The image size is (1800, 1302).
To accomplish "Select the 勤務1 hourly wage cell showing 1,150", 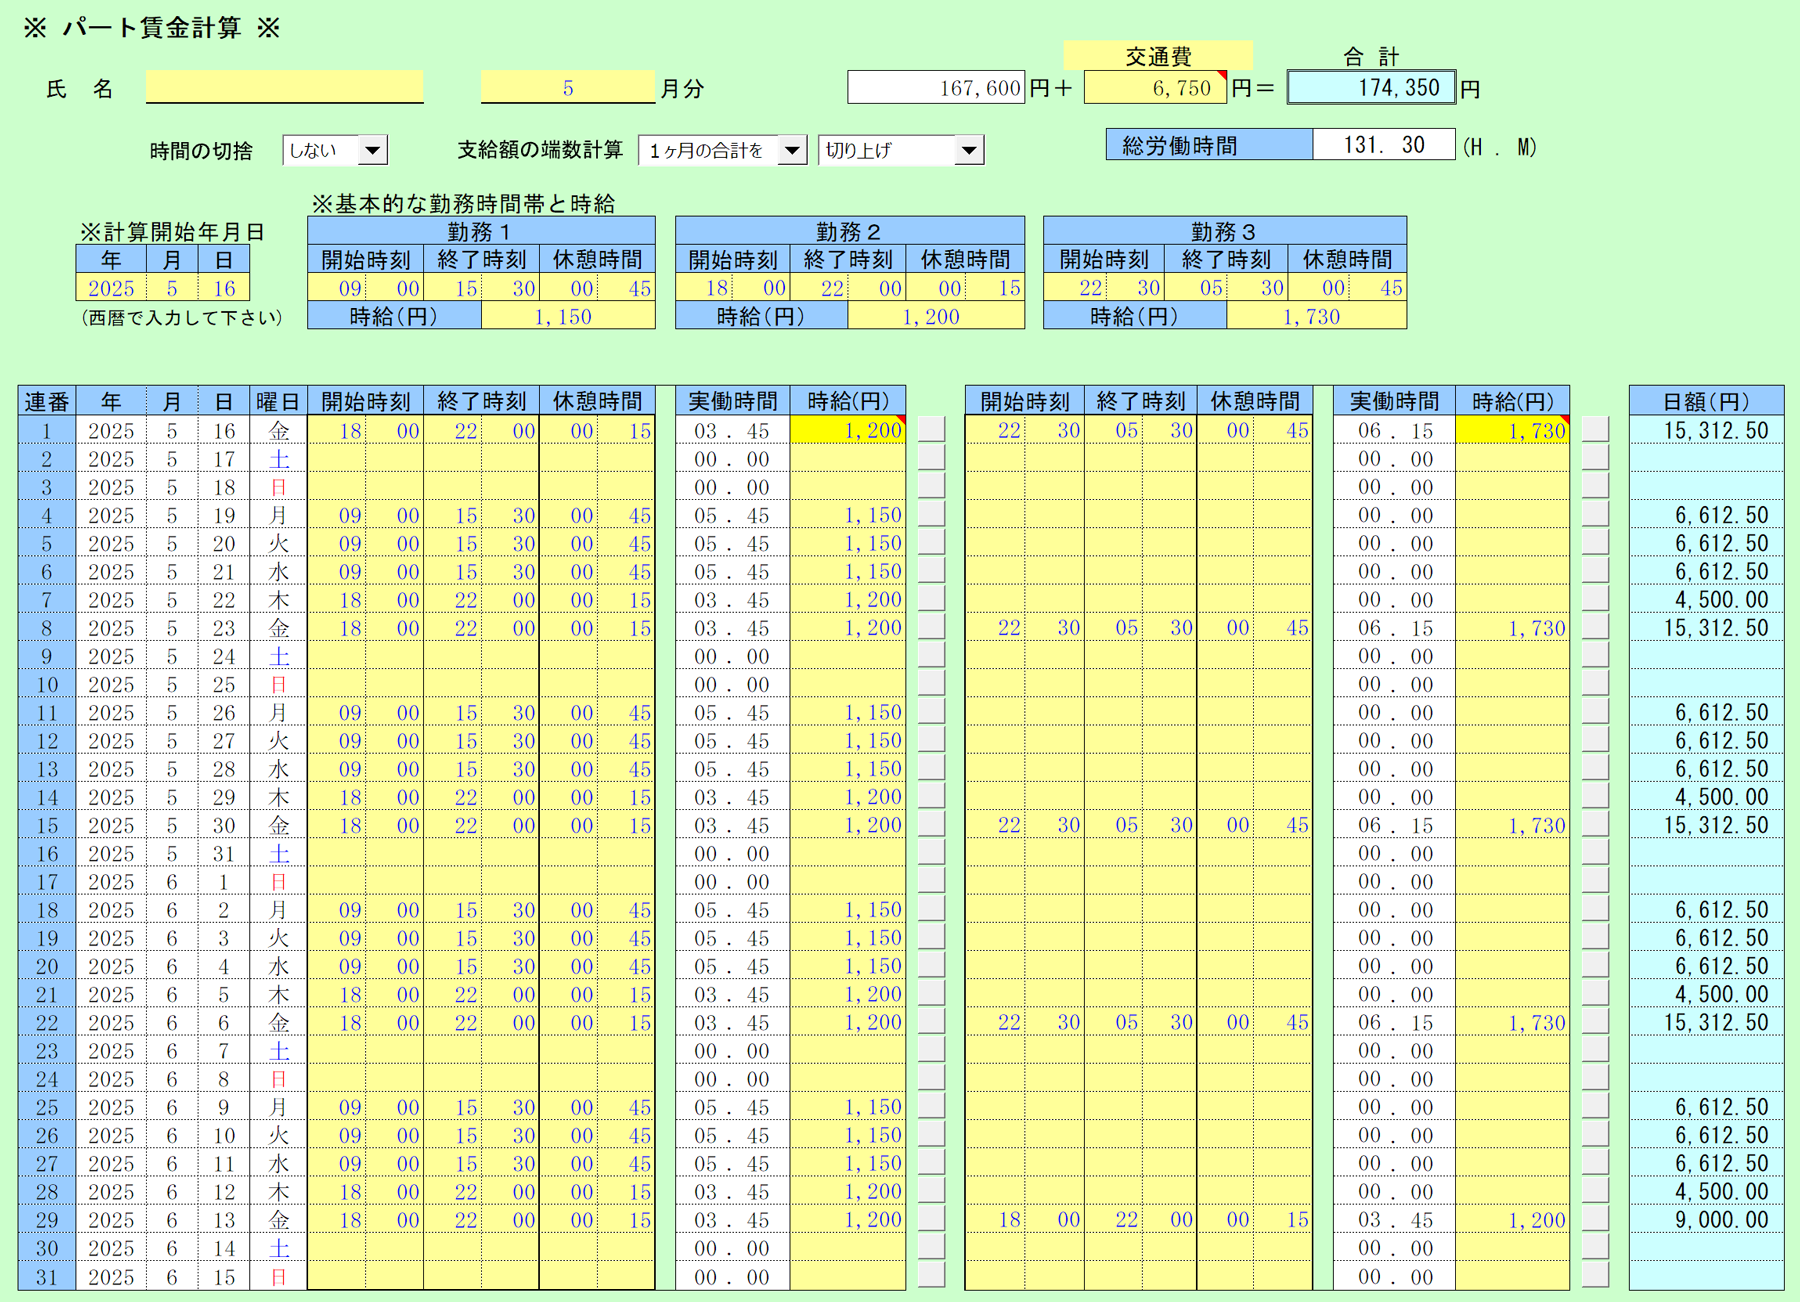I will pyautogui.click(x=567, y=317).
